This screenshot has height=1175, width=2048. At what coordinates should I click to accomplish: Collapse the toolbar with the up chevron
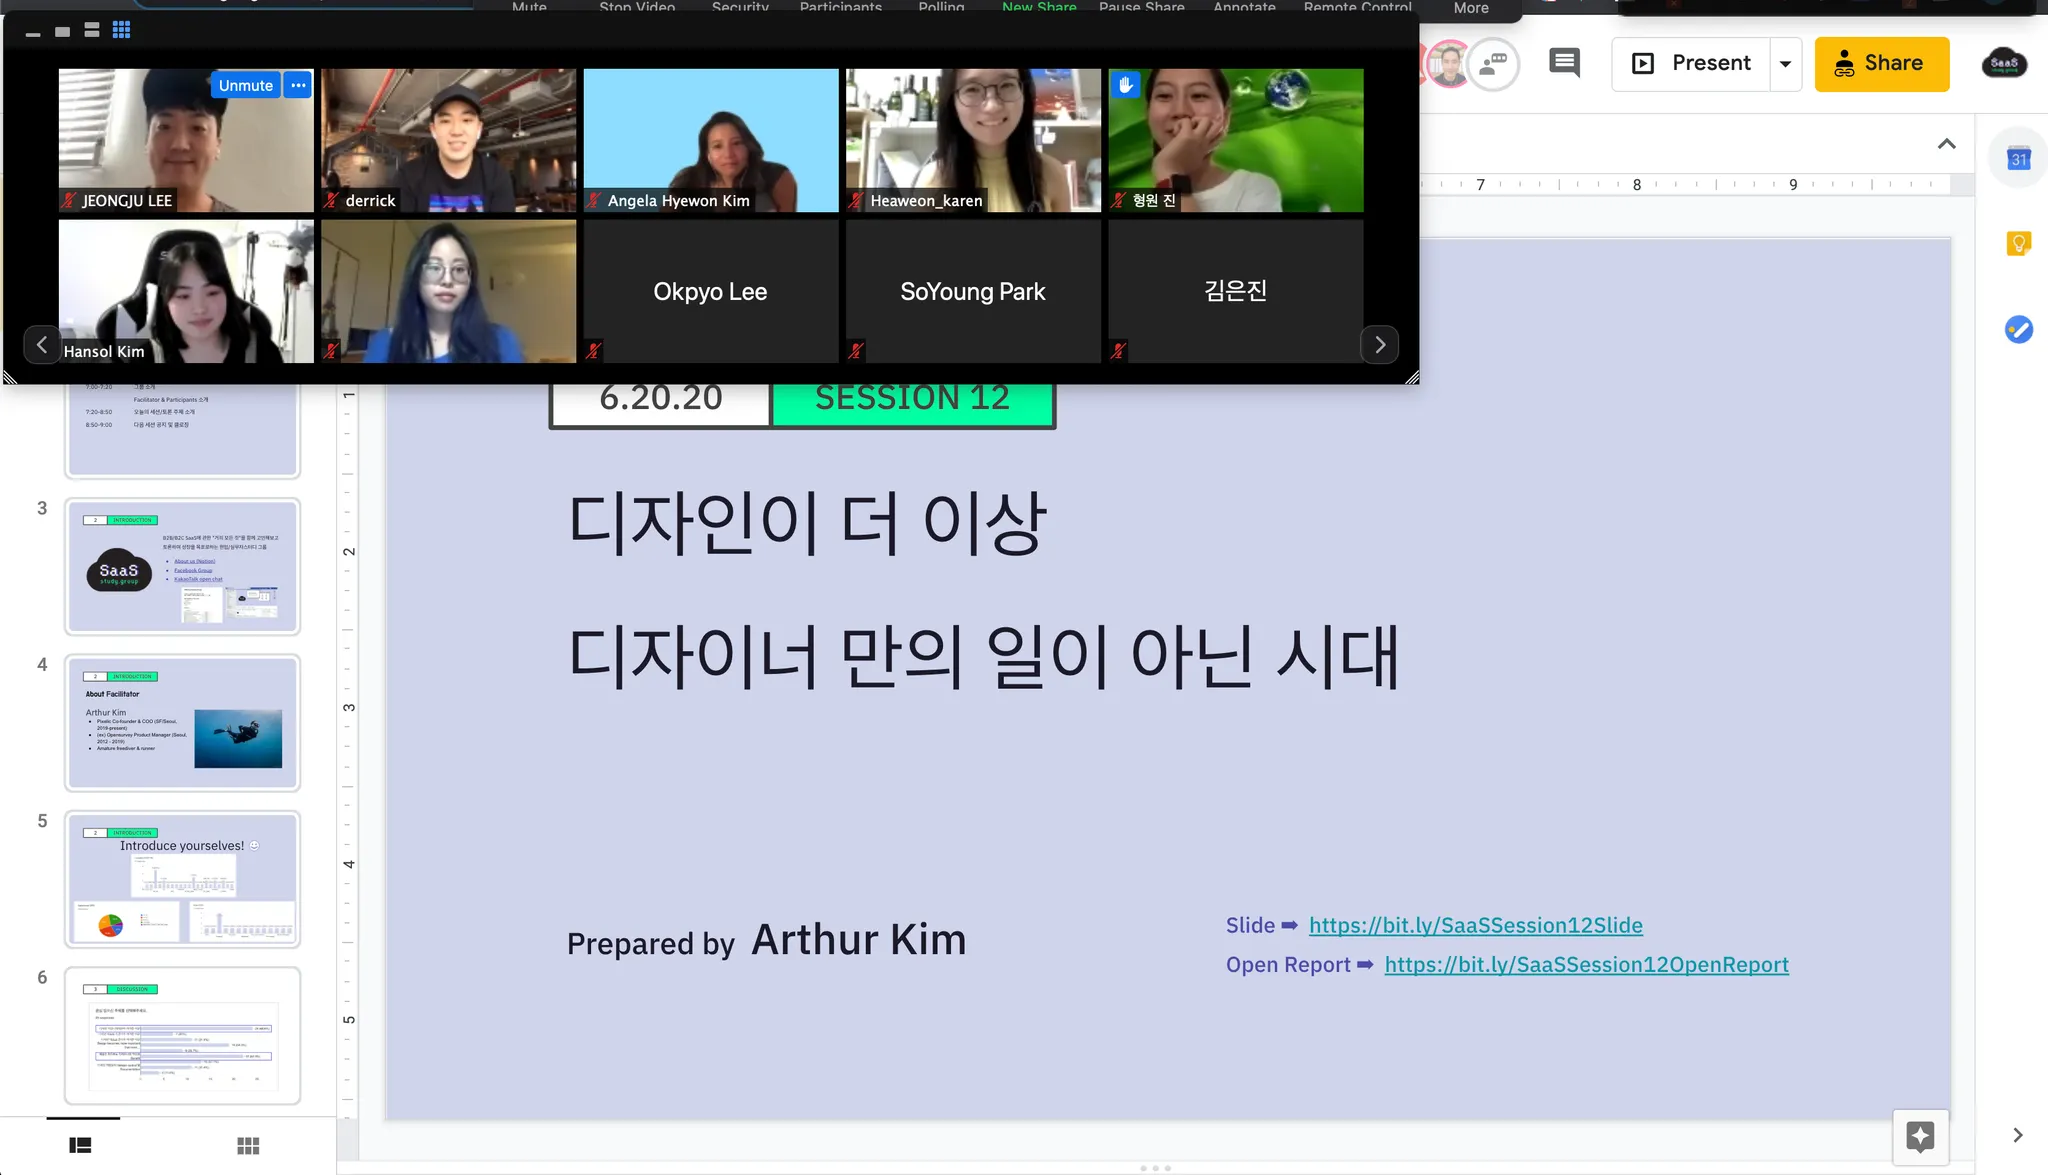coord(1946,144)
